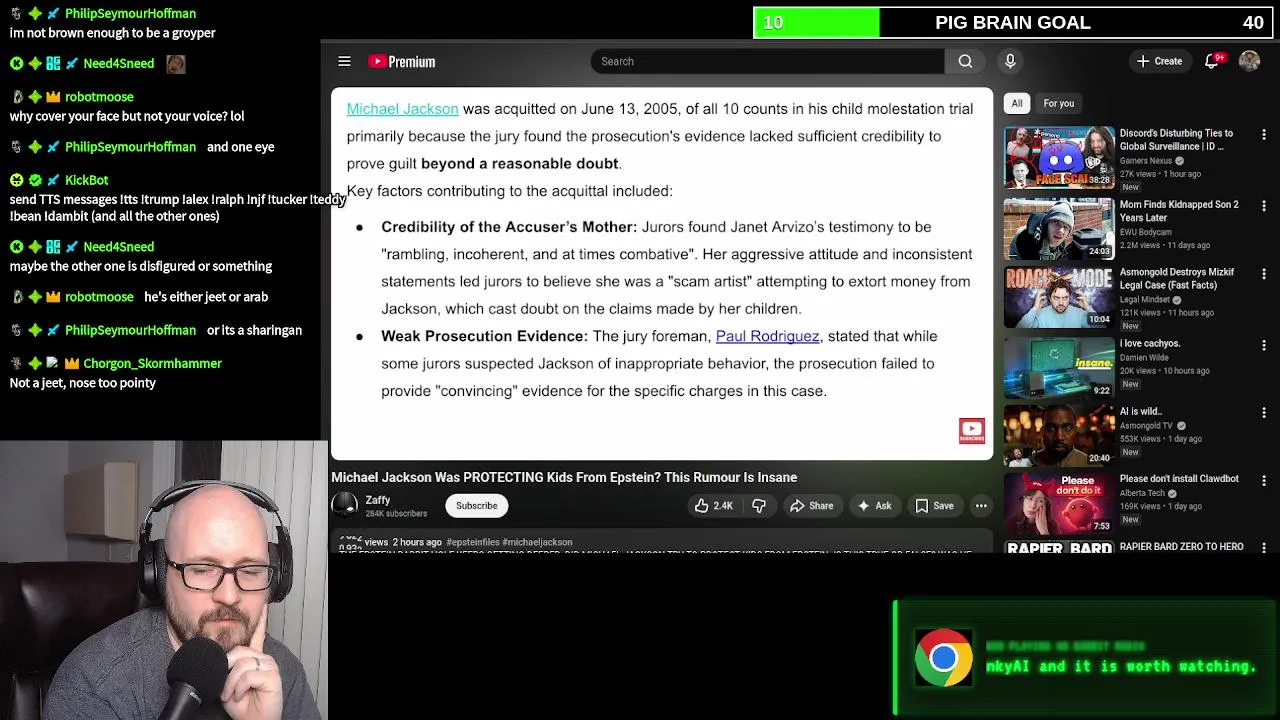Follow the Michael Jackson hyperlink

(x=402, y=109)
